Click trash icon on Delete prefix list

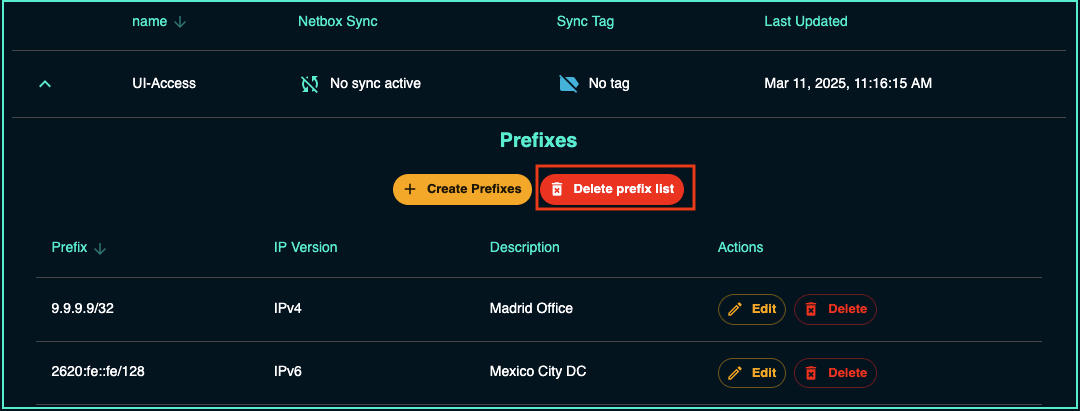(557, 189)
